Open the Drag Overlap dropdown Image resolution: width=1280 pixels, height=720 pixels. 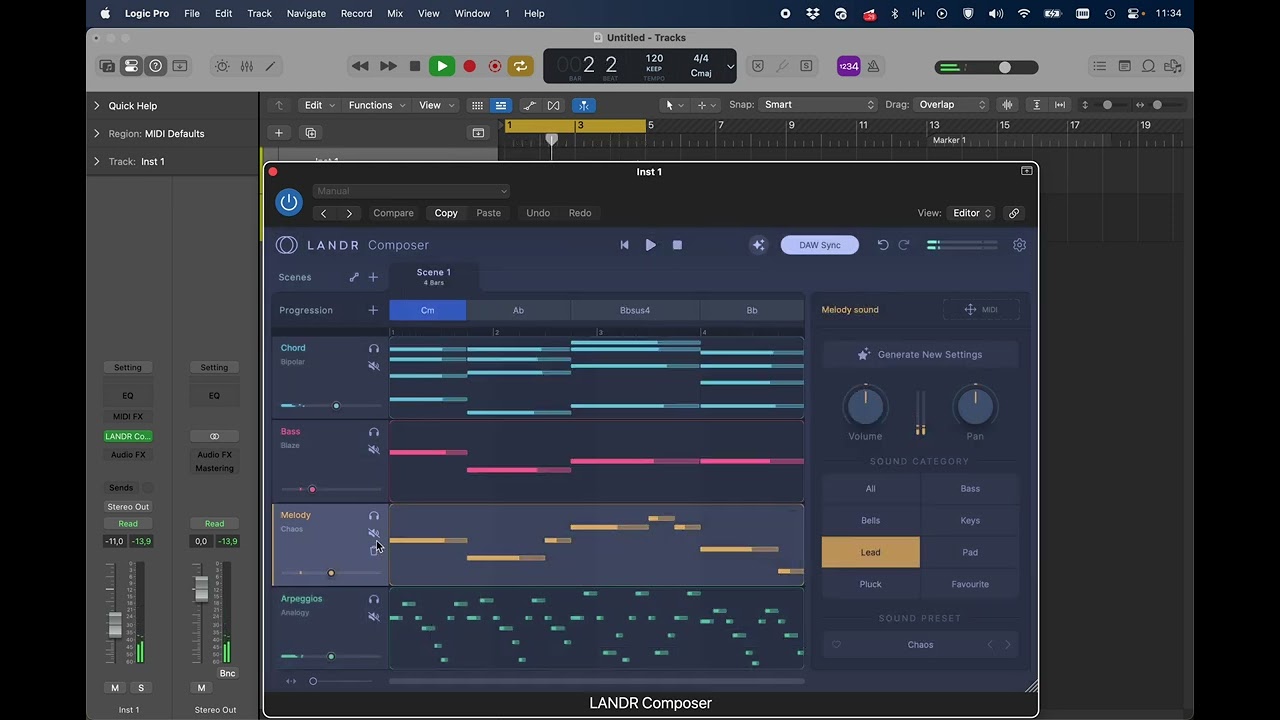952,105
